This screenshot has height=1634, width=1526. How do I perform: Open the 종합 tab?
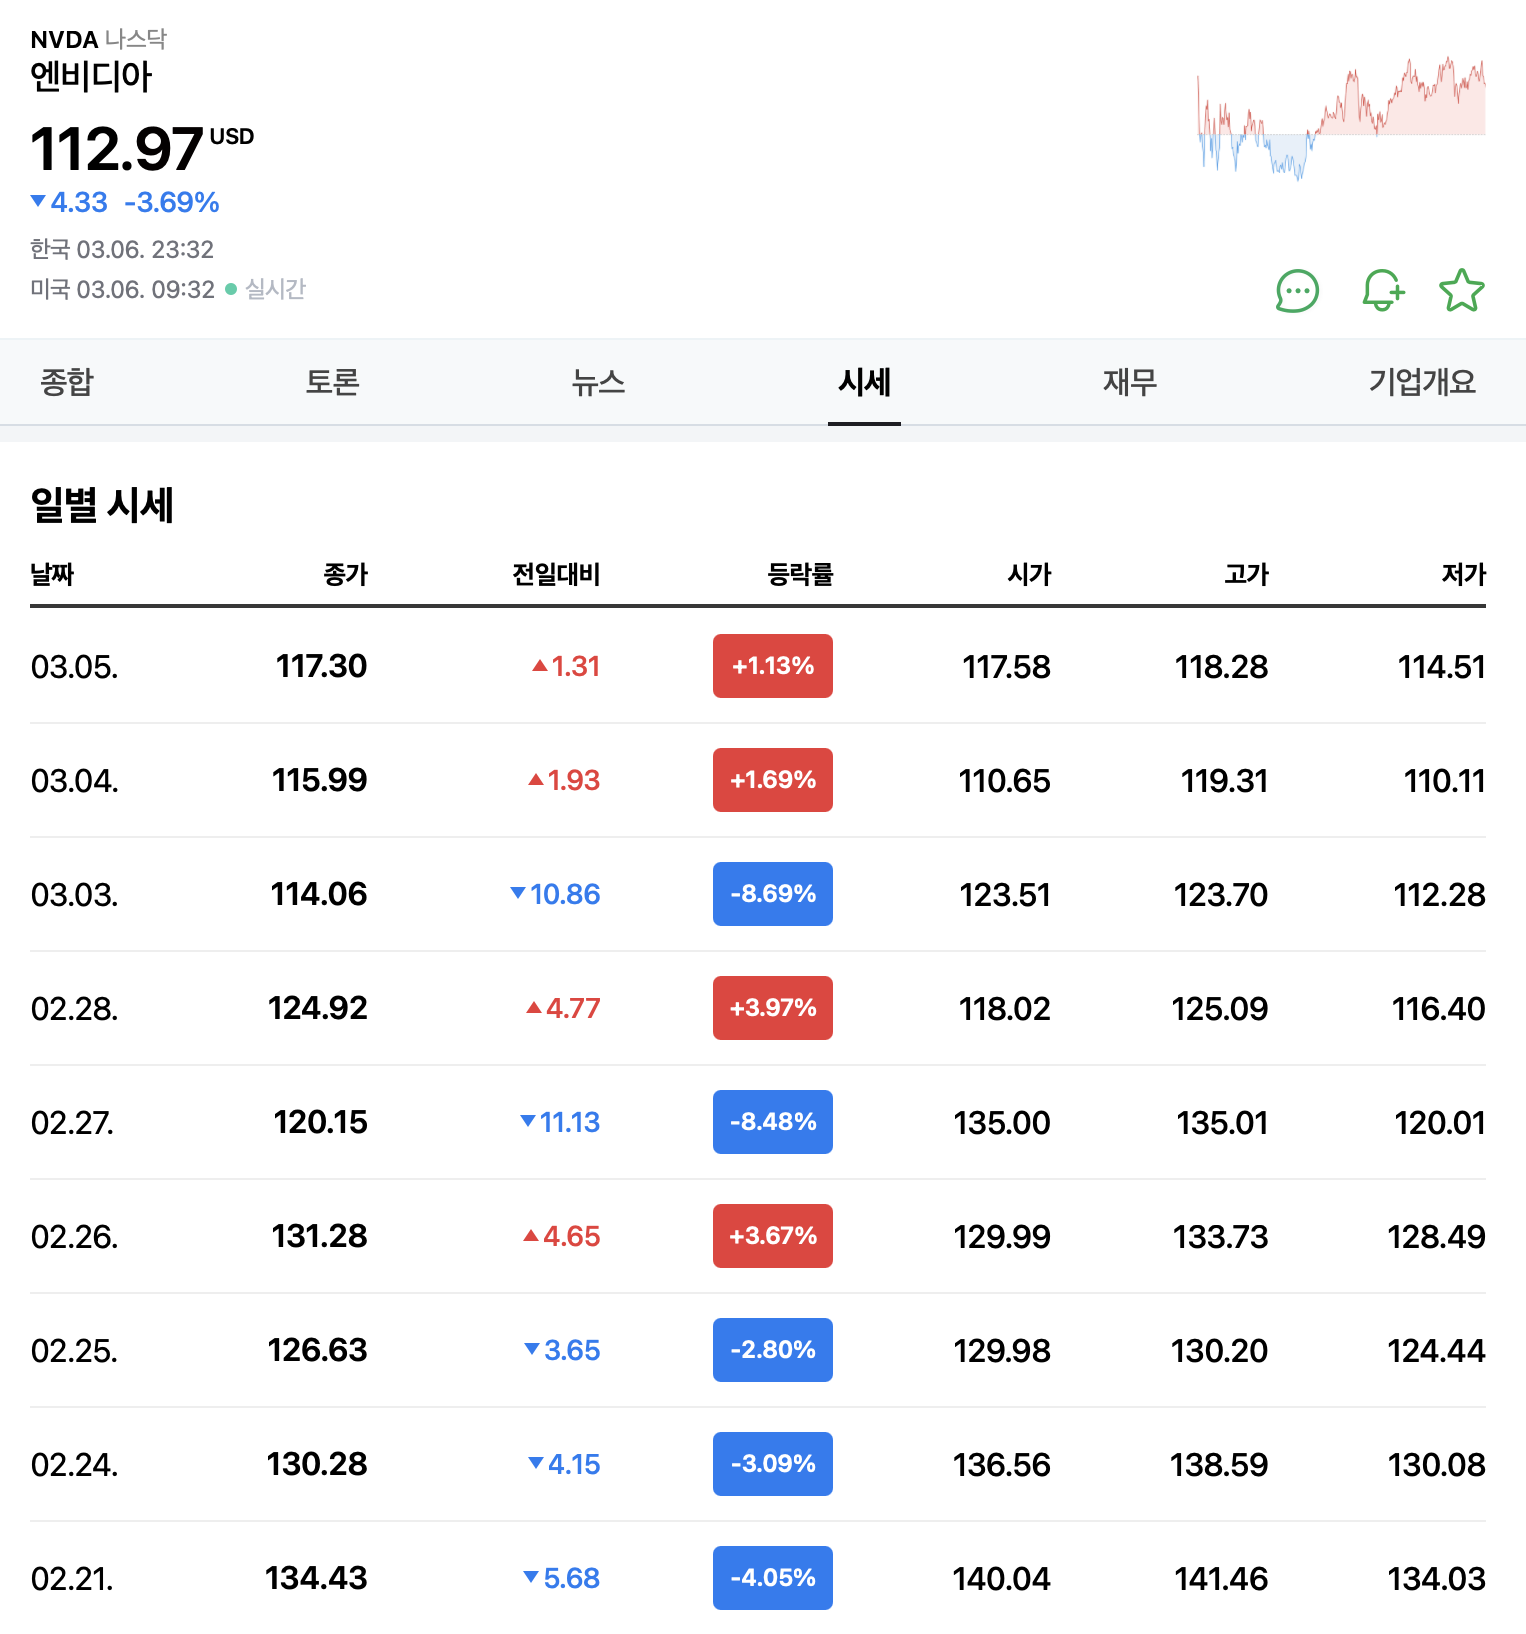[x=66, y=382]
